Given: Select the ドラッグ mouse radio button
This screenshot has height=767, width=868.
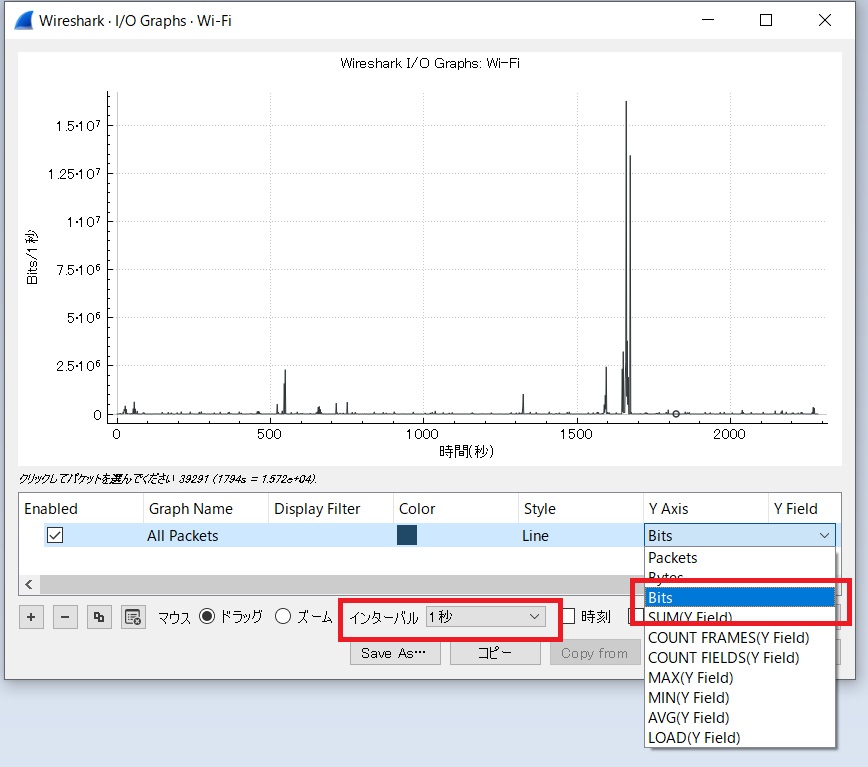Looking at the screenshot, I should 207,616.
